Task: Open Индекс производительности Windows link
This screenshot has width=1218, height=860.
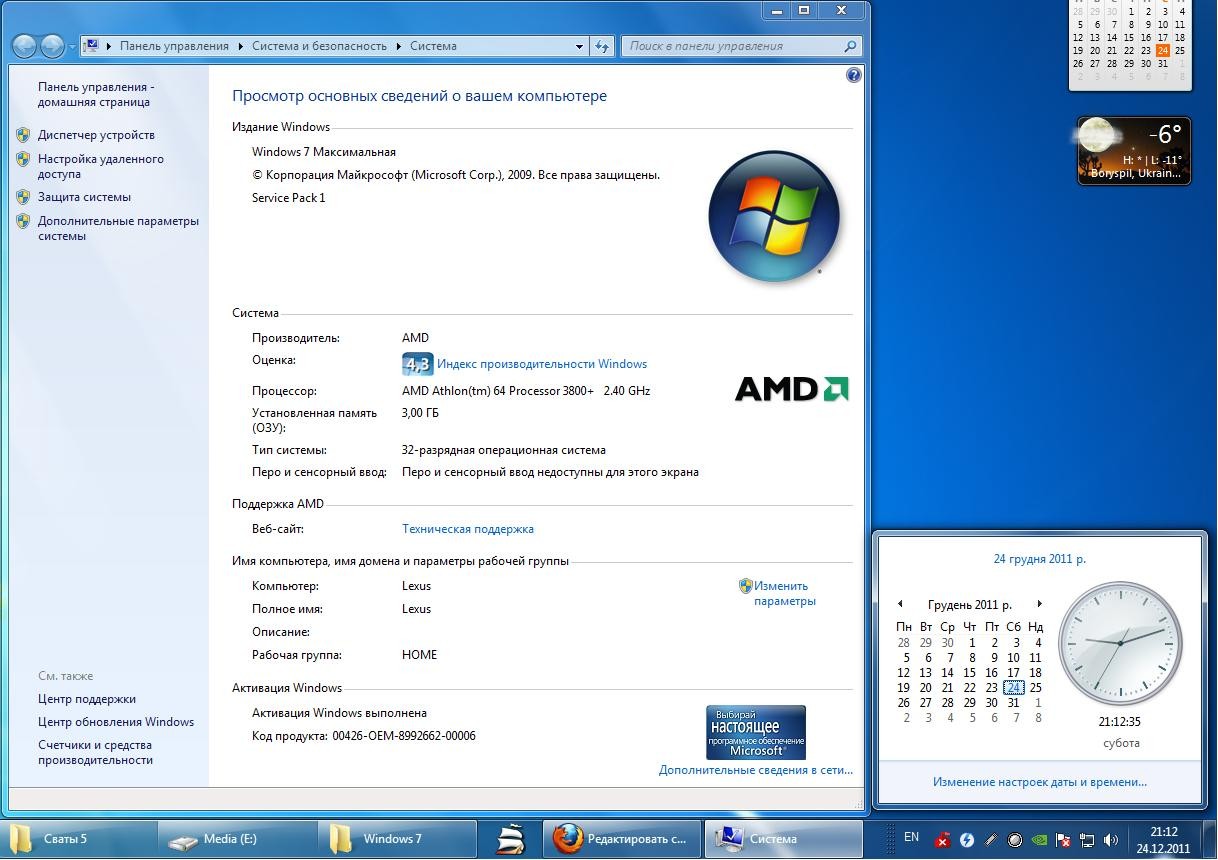Action: click(542, 364)
